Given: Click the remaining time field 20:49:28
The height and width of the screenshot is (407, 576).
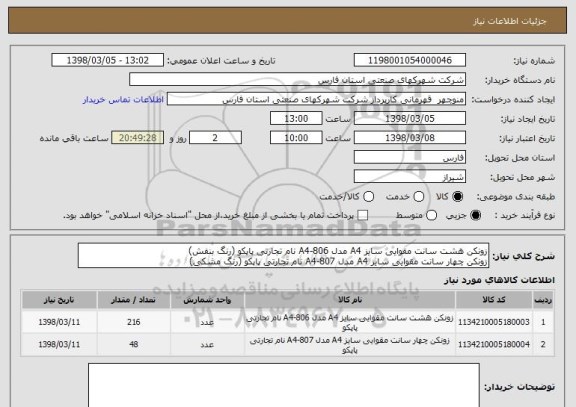Looking at the screenshot, I should 138,138.
